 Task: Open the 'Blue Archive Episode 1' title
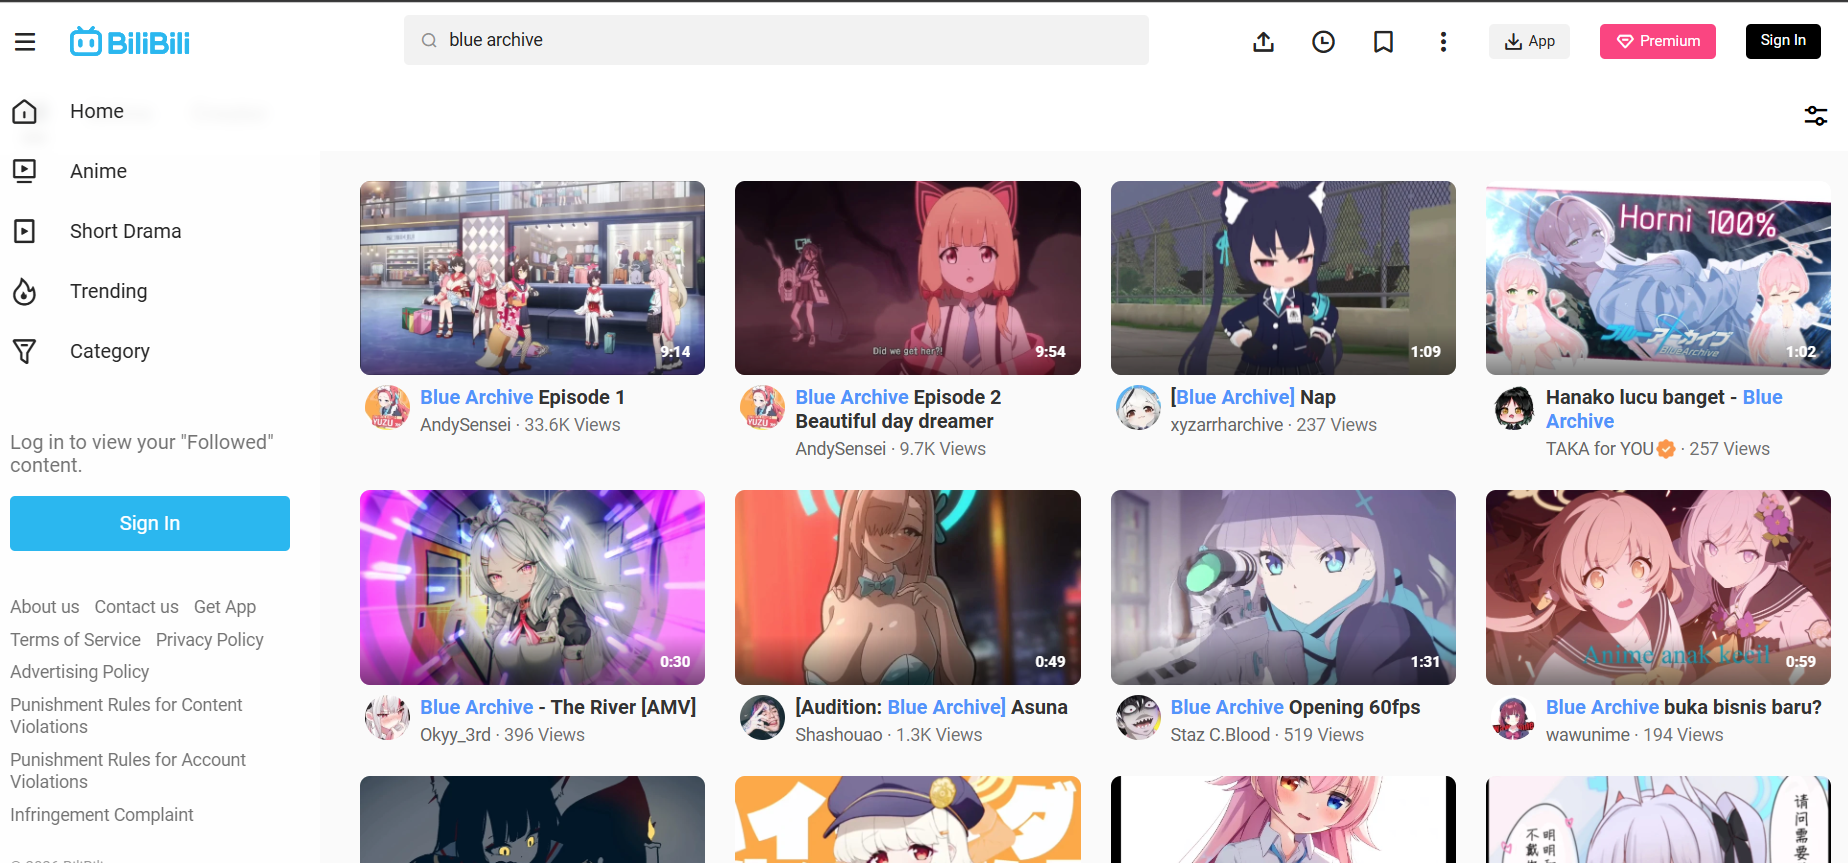(523, 397)
